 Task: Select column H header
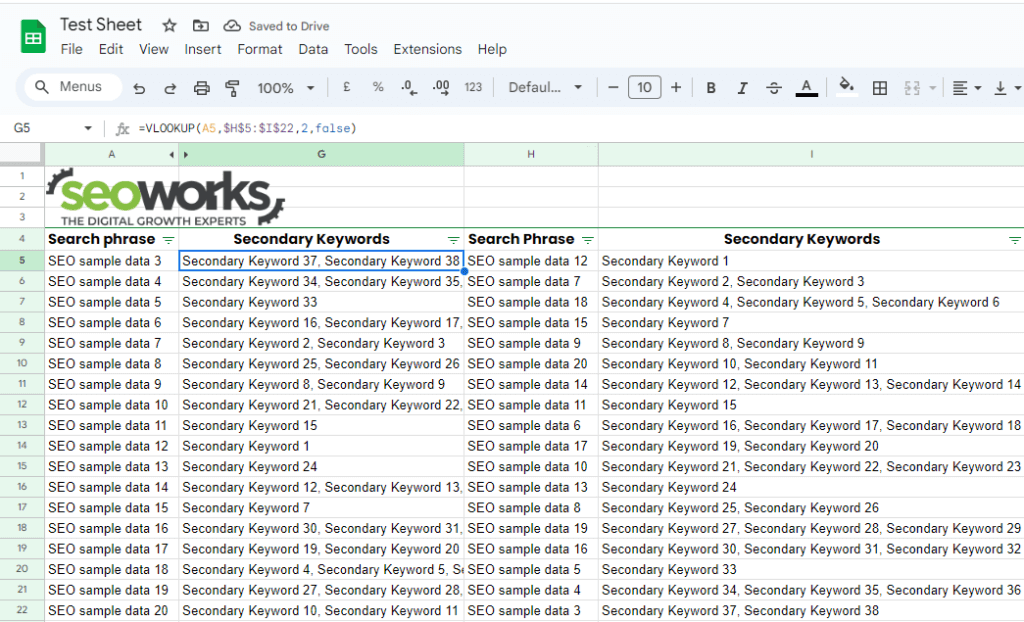point(531,154)
